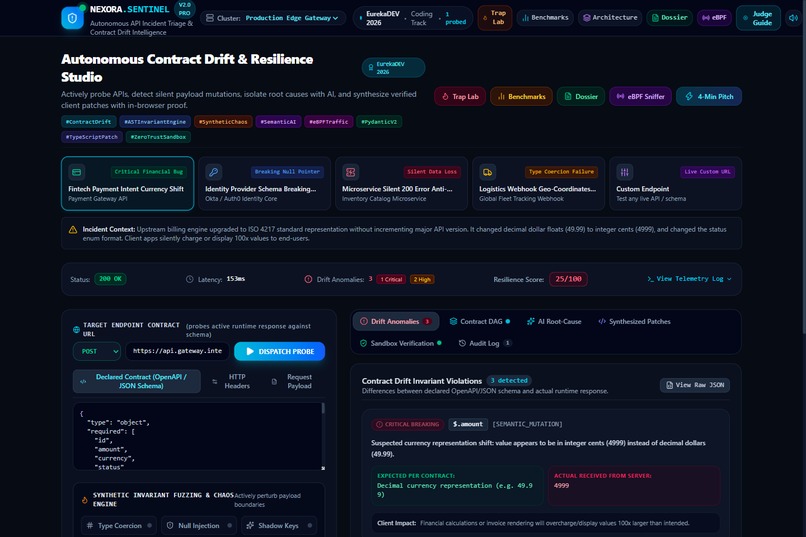
Task: Click the Identity Provider card's key icon
Action: (213, 172)
